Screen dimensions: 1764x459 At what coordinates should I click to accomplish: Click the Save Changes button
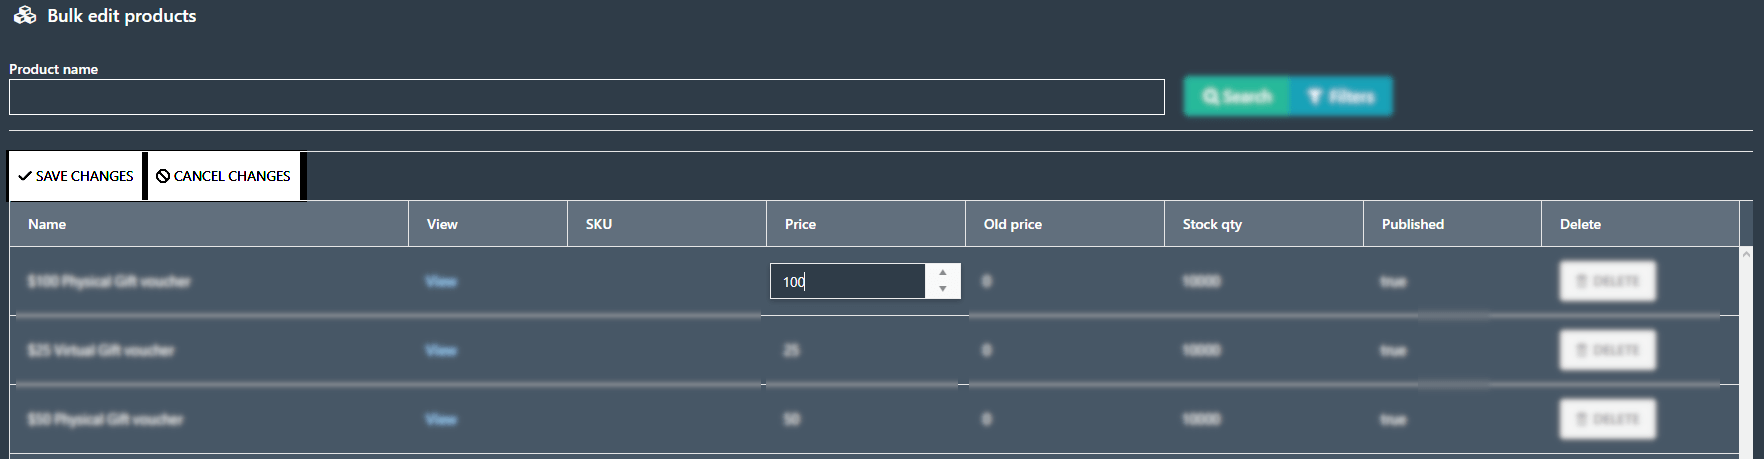(x=76, y=176)
